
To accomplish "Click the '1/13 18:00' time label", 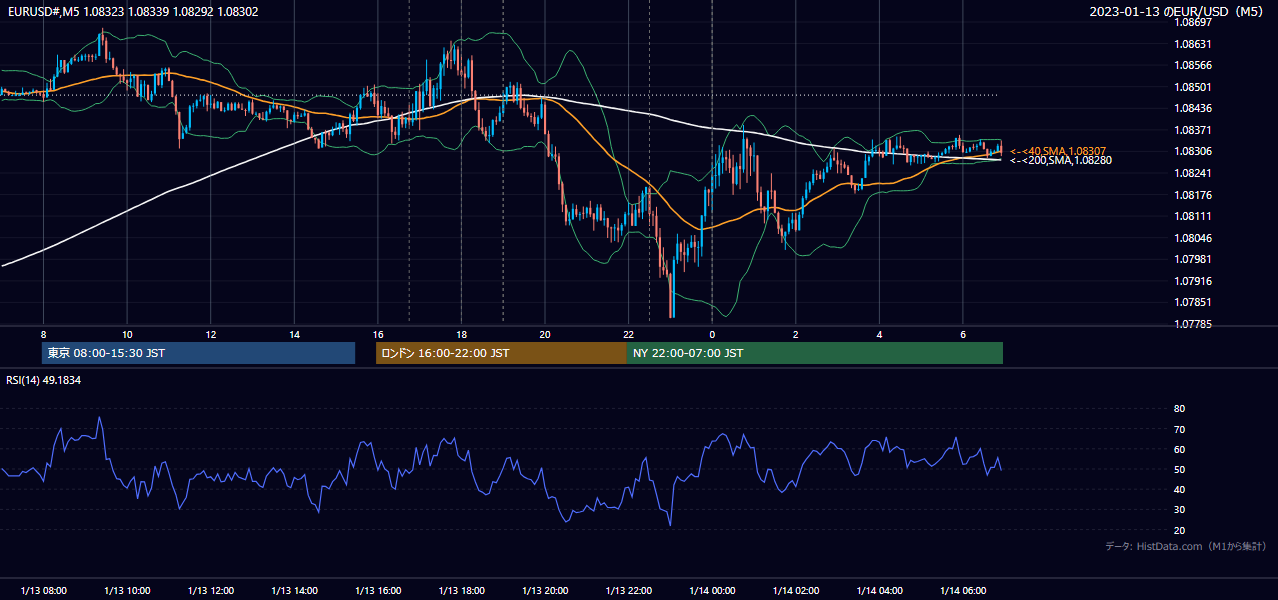I will point(461,591).
